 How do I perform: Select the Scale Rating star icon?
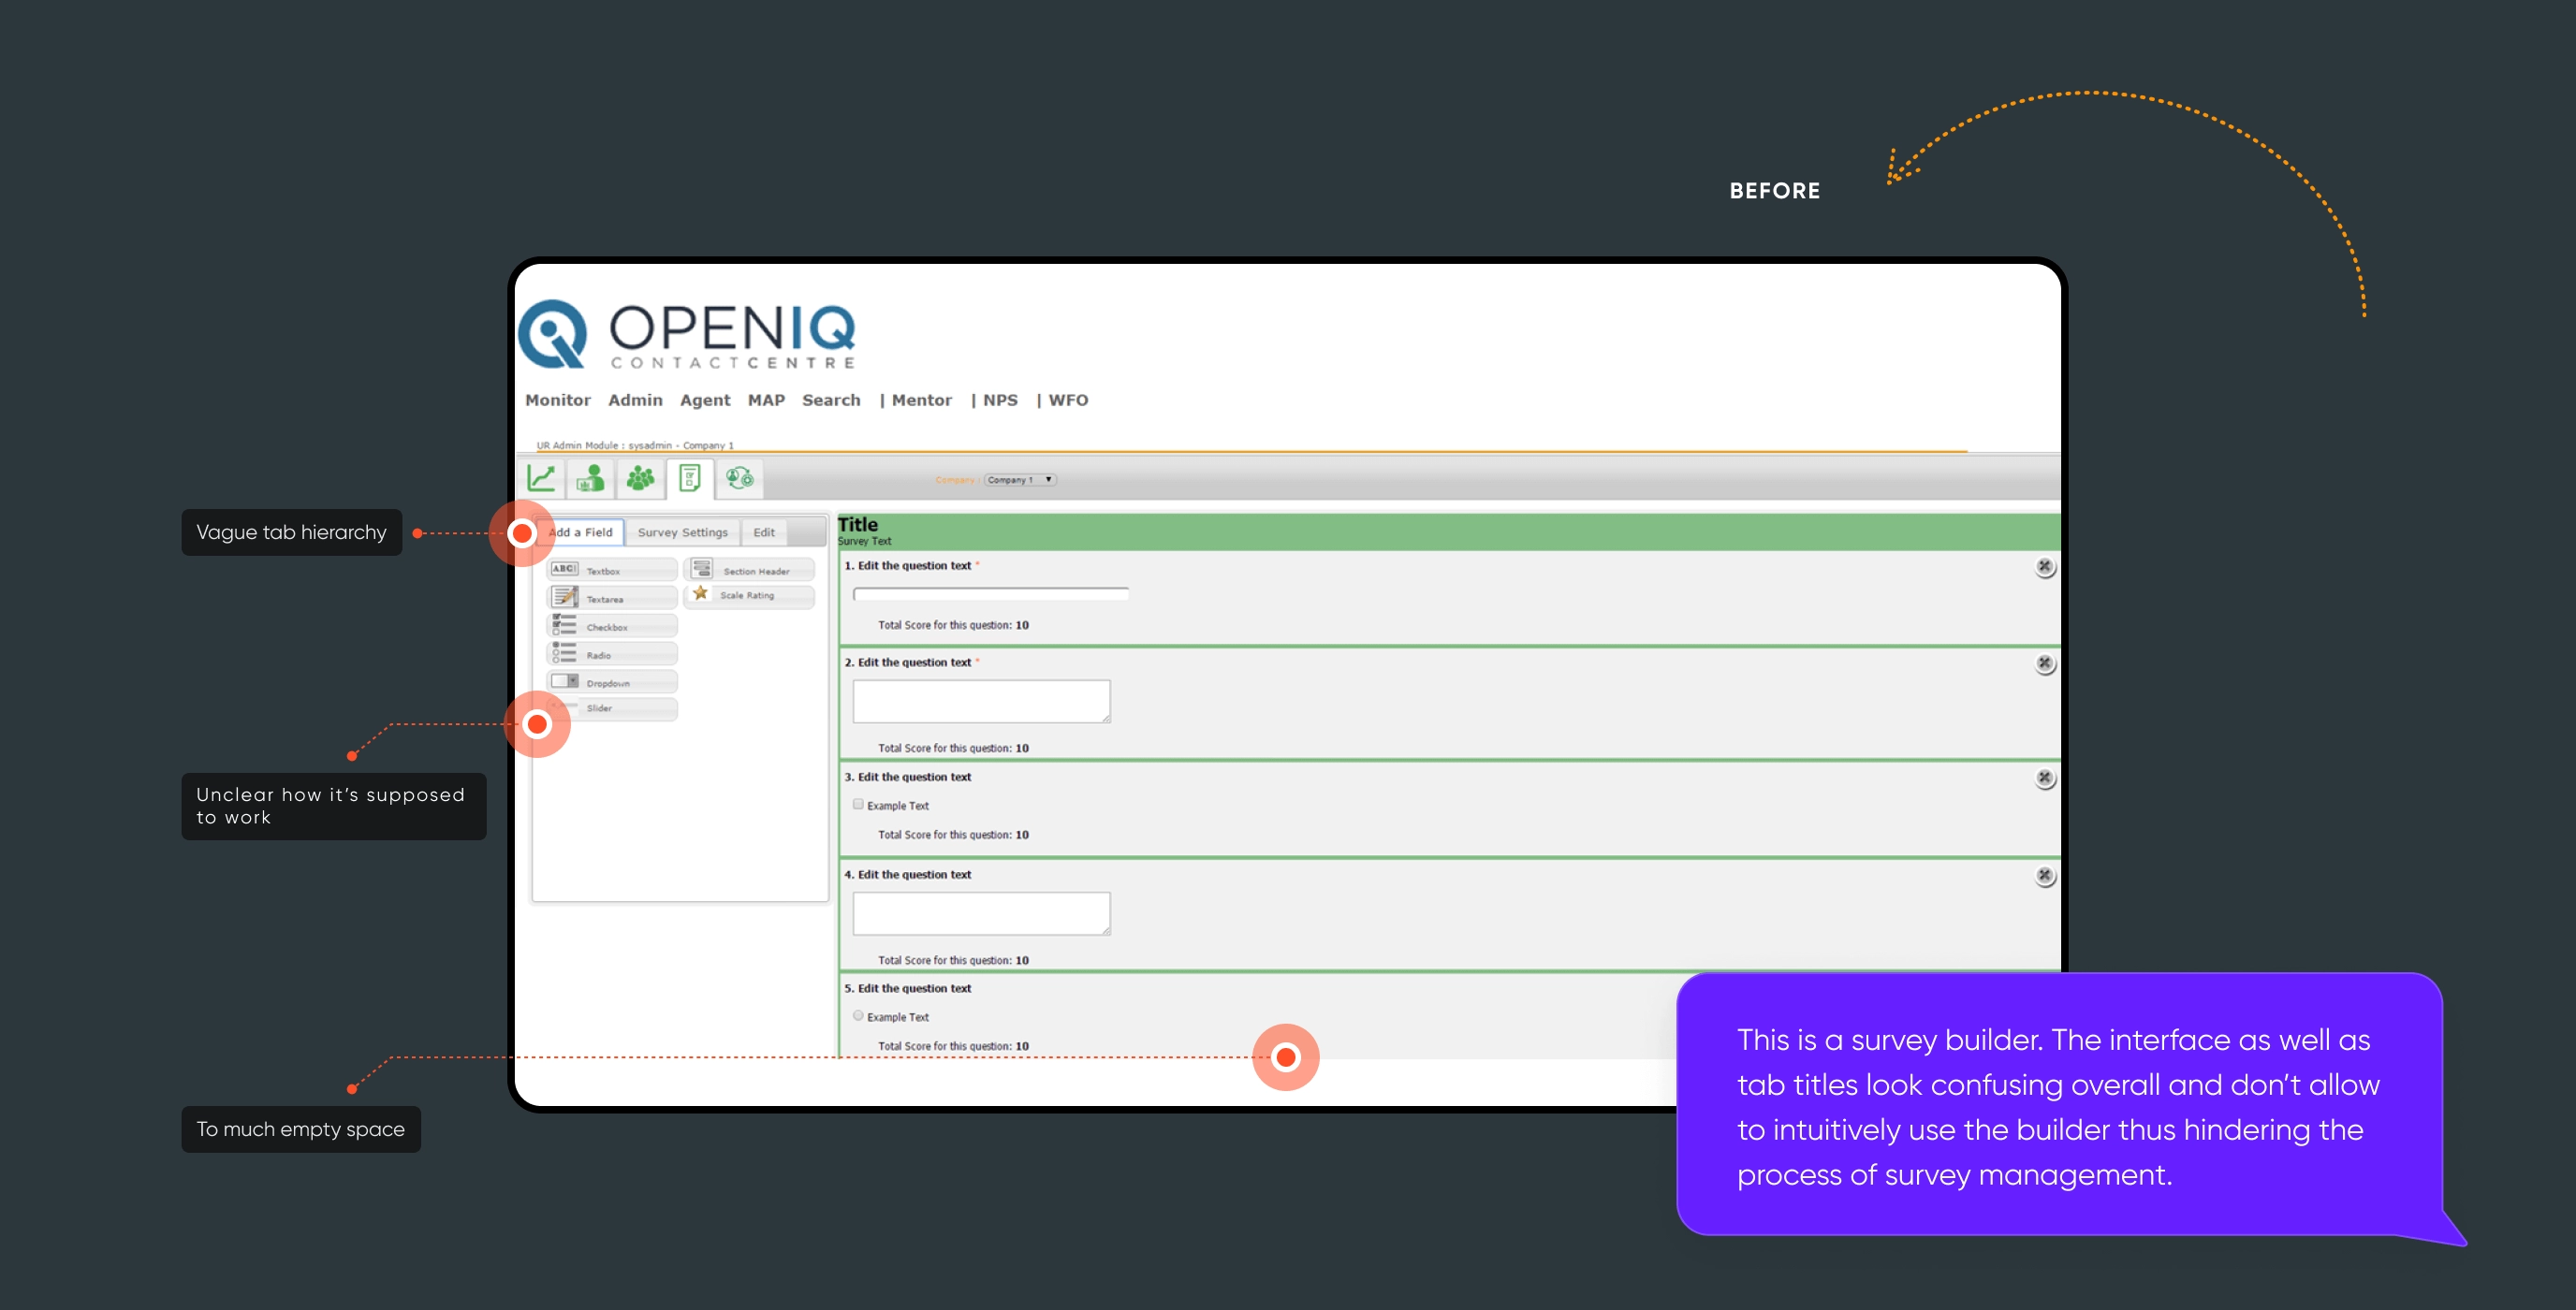(x=701, y=595)
